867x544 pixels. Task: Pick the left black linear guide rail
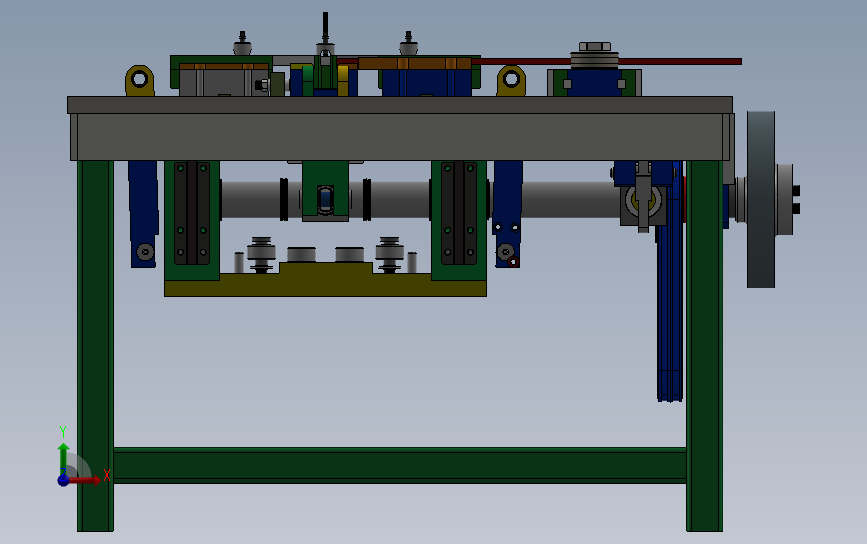pos(192,213)
